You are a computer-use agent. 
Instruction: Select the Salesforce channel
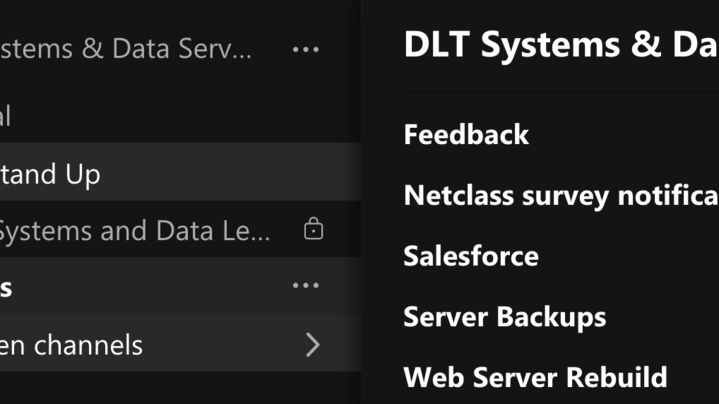[471, 256]
